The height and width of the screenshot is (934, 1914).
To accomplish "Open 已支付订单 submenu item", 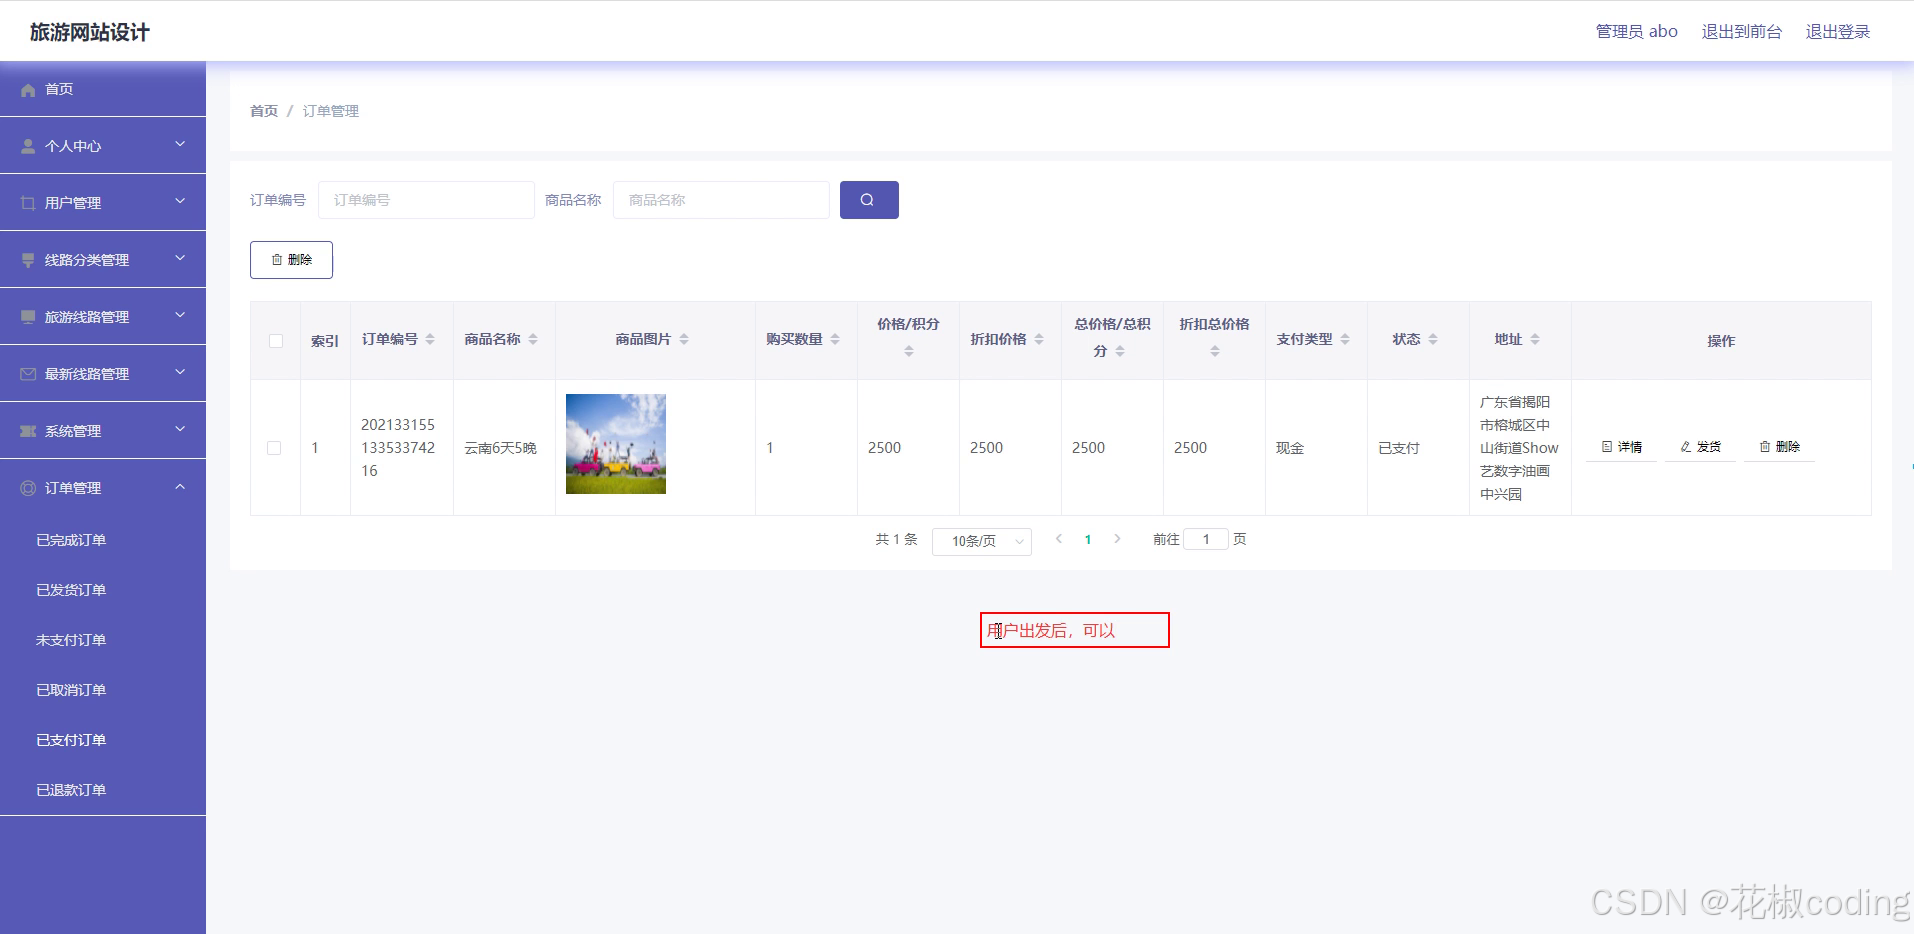I will (71, 740).
